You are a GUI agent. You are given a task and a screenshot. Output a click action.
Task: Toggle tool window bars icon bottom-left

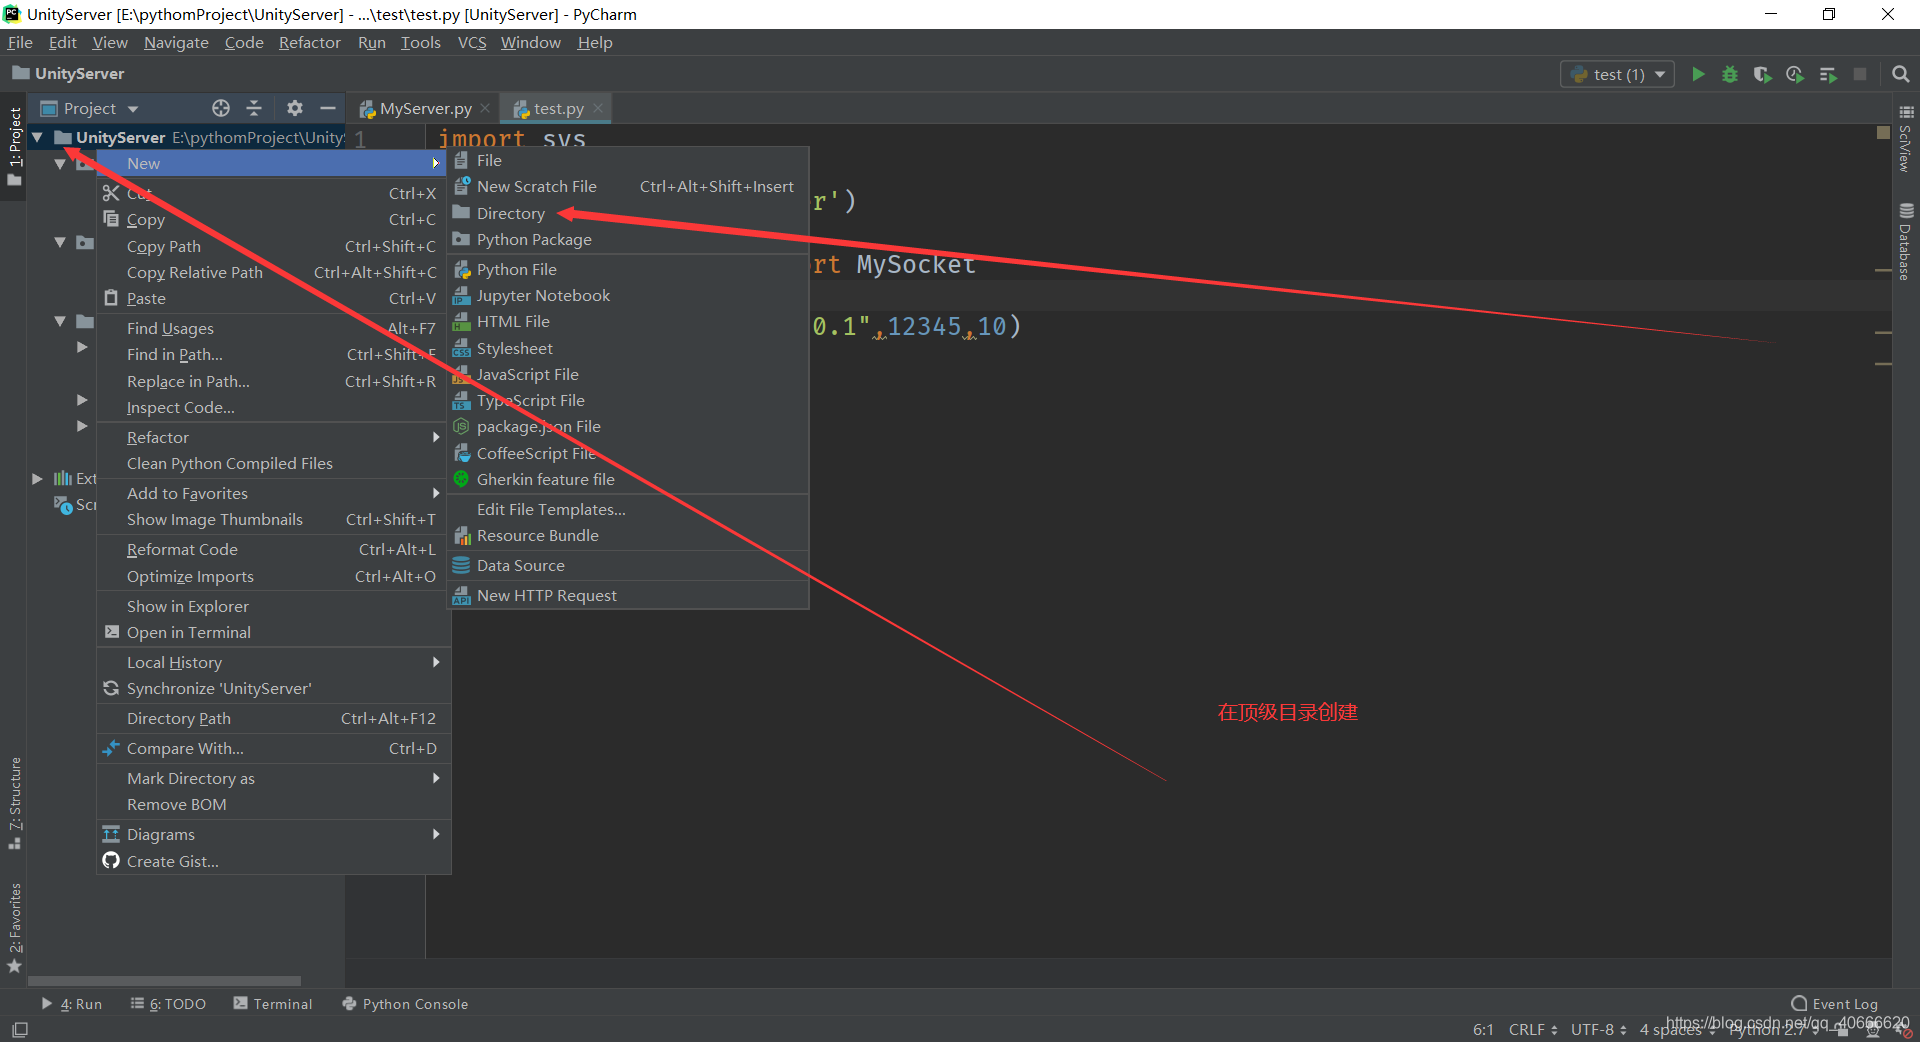pos(20,1029)
